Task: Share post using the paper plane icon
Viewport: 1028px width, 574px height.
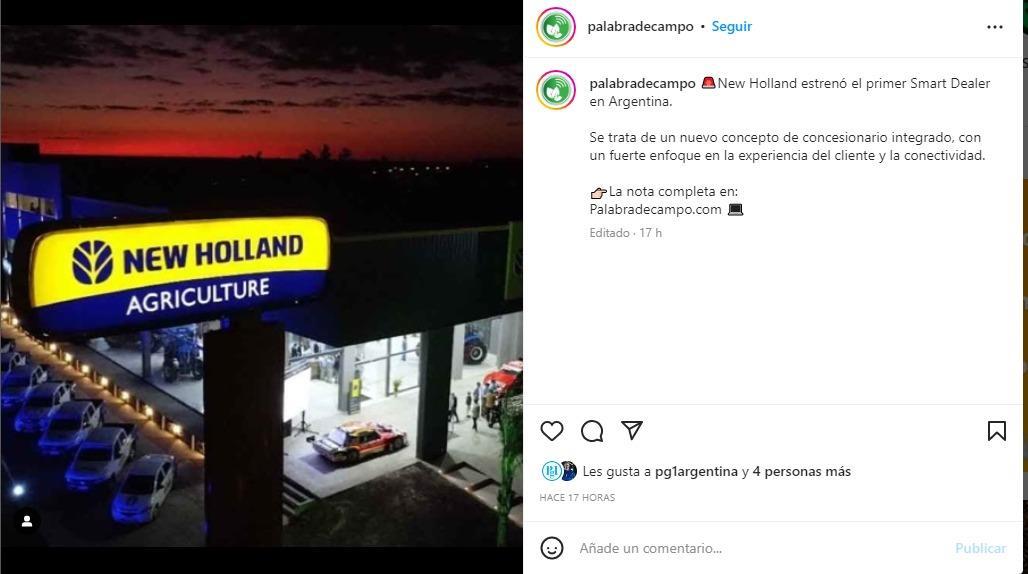Action: point(632,430)
